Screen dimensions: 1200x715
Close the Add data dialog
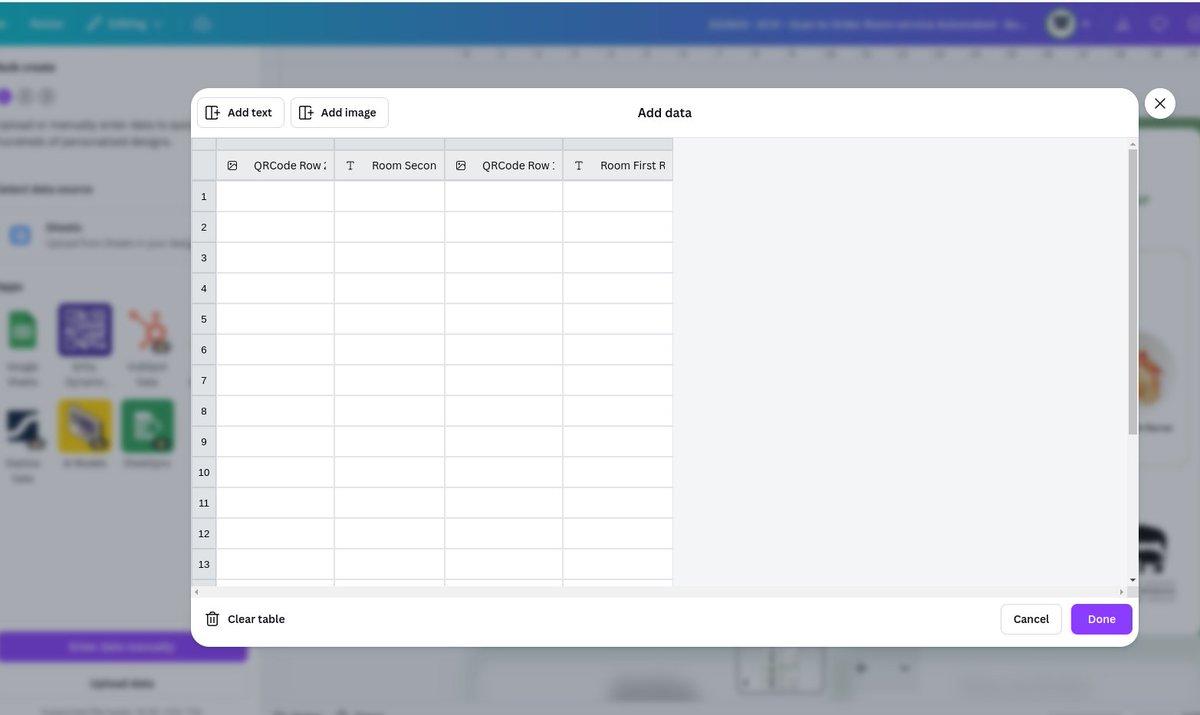(x=1160, y=103)
